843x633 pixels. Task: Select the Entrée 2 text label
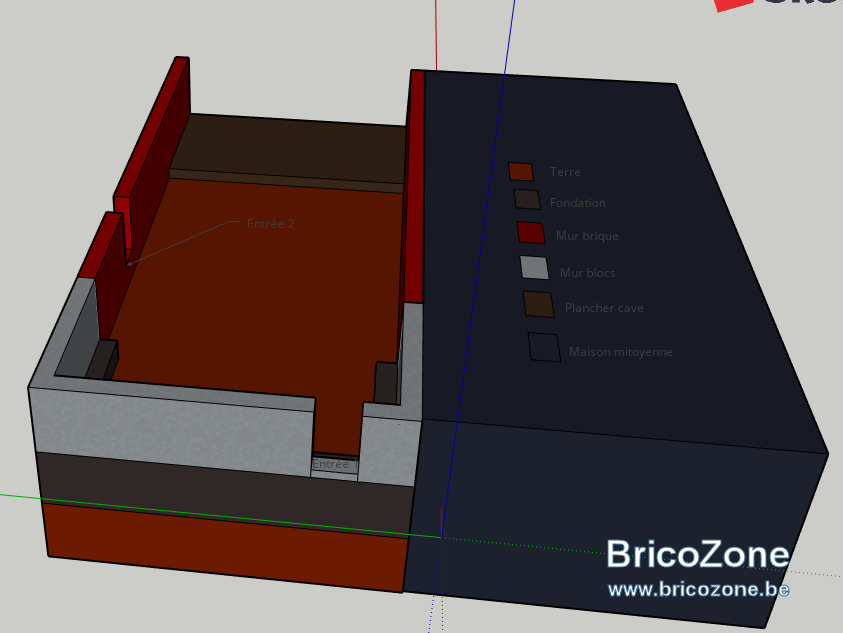[x=270, y=224]
